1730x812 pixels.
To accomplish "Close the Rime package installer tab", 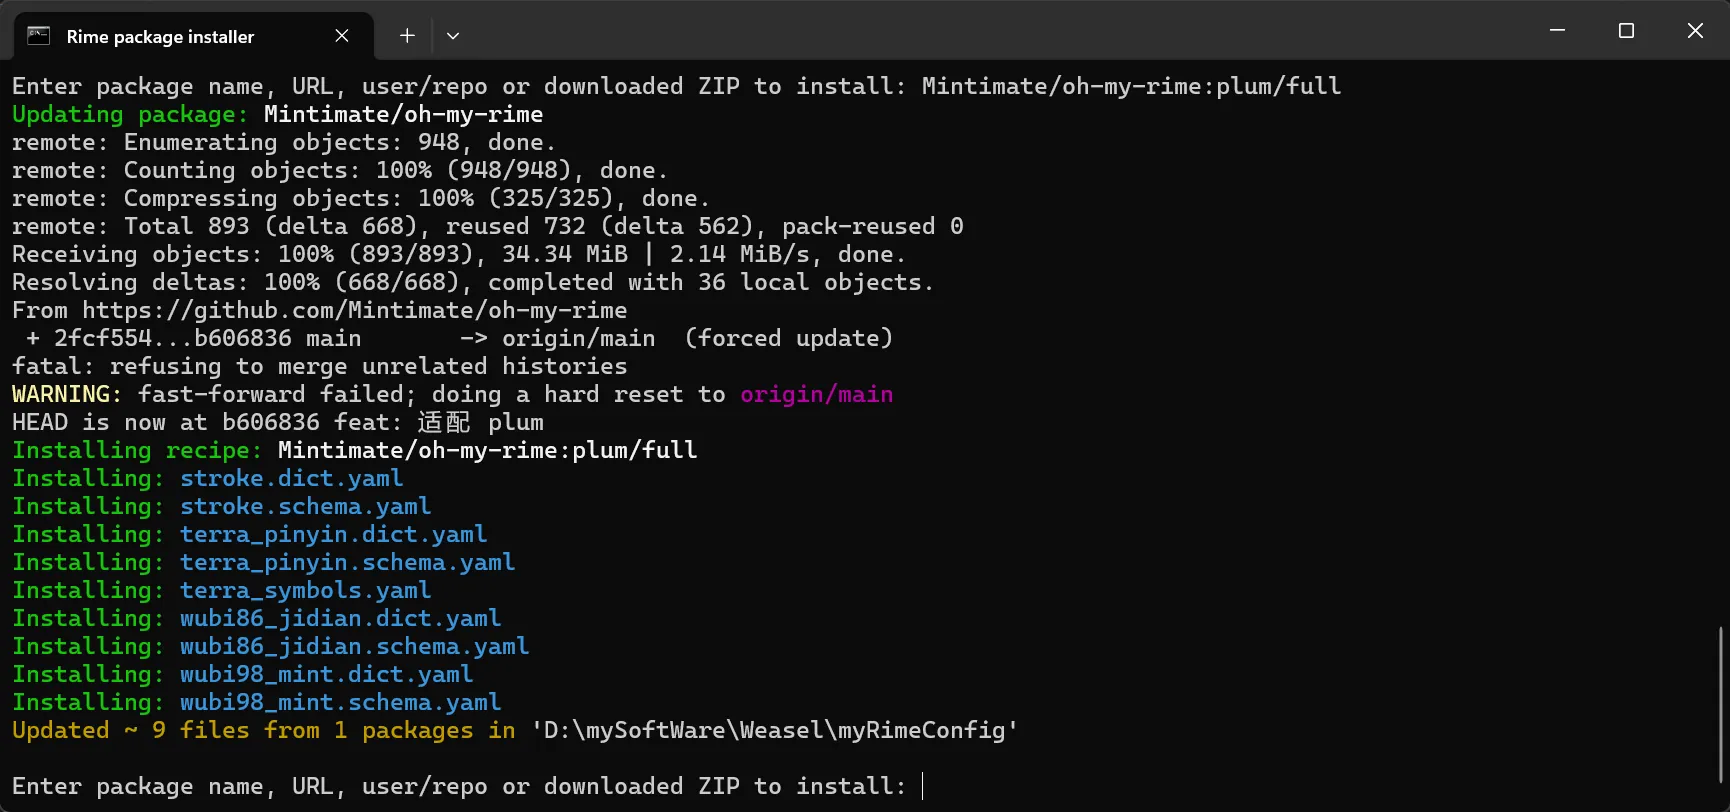I will [x=342, y=36].
